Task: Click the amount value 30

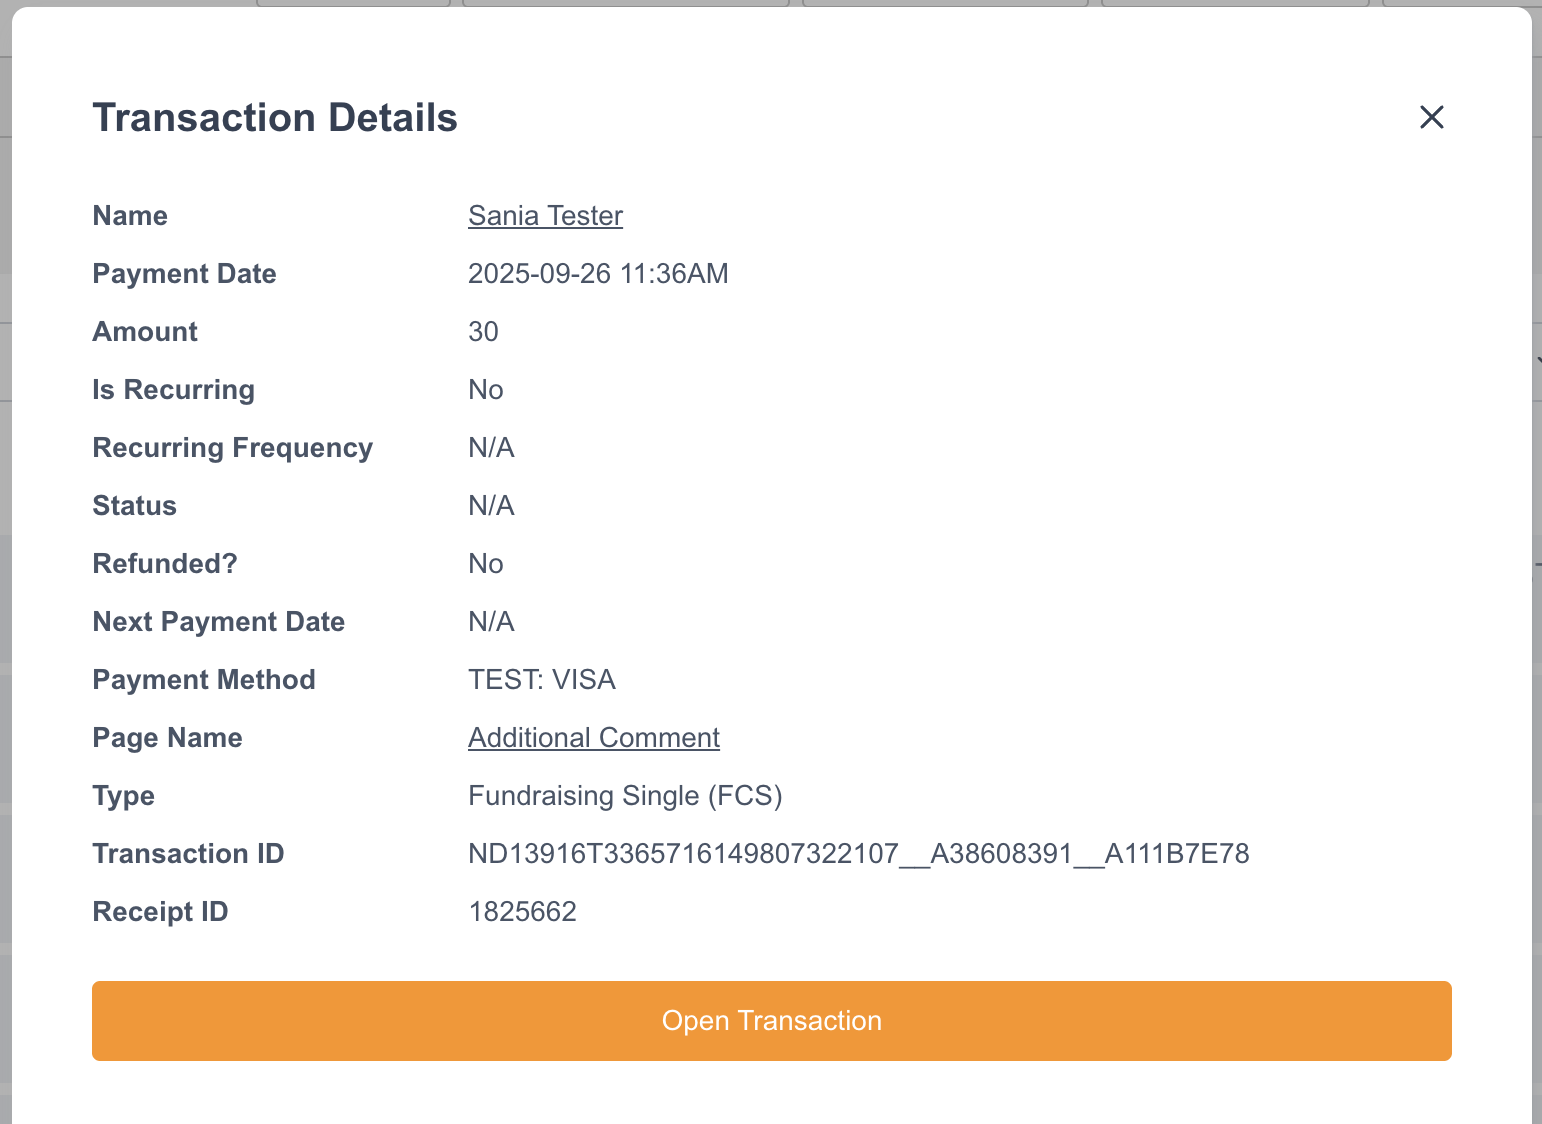Action: coord(483,332)
